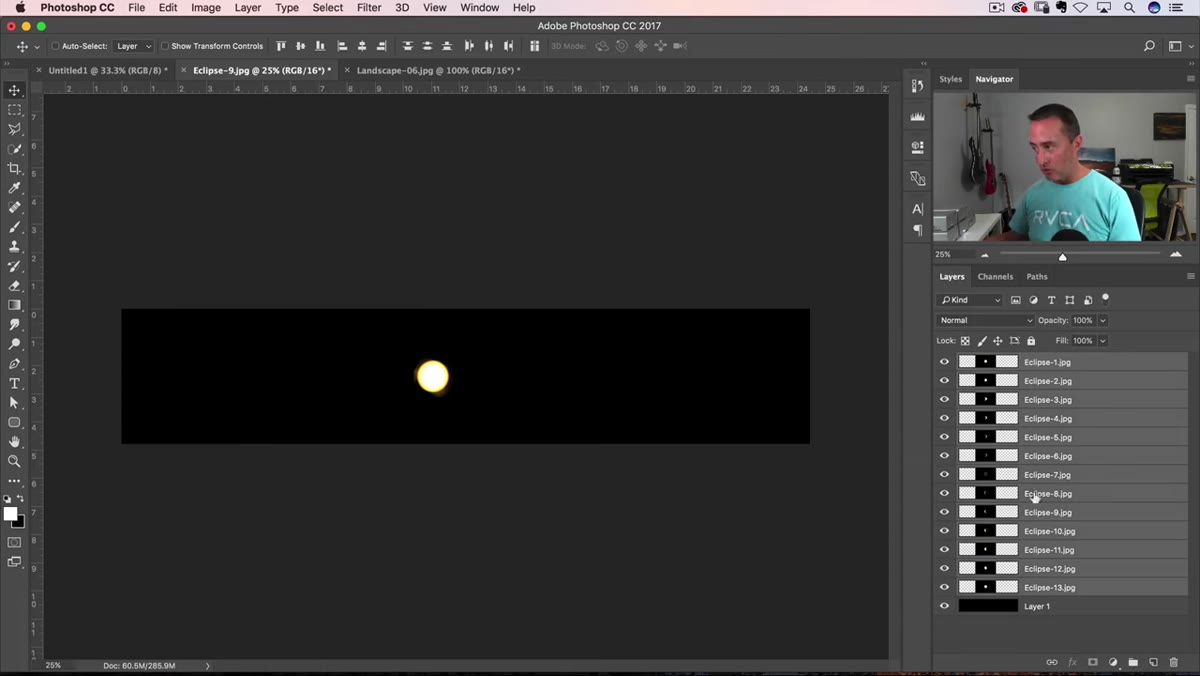The width and height of the screenshot is (1200, 676).
Task: Hide the Eclipse-6.jpg layer
Action: coord(944,456)
